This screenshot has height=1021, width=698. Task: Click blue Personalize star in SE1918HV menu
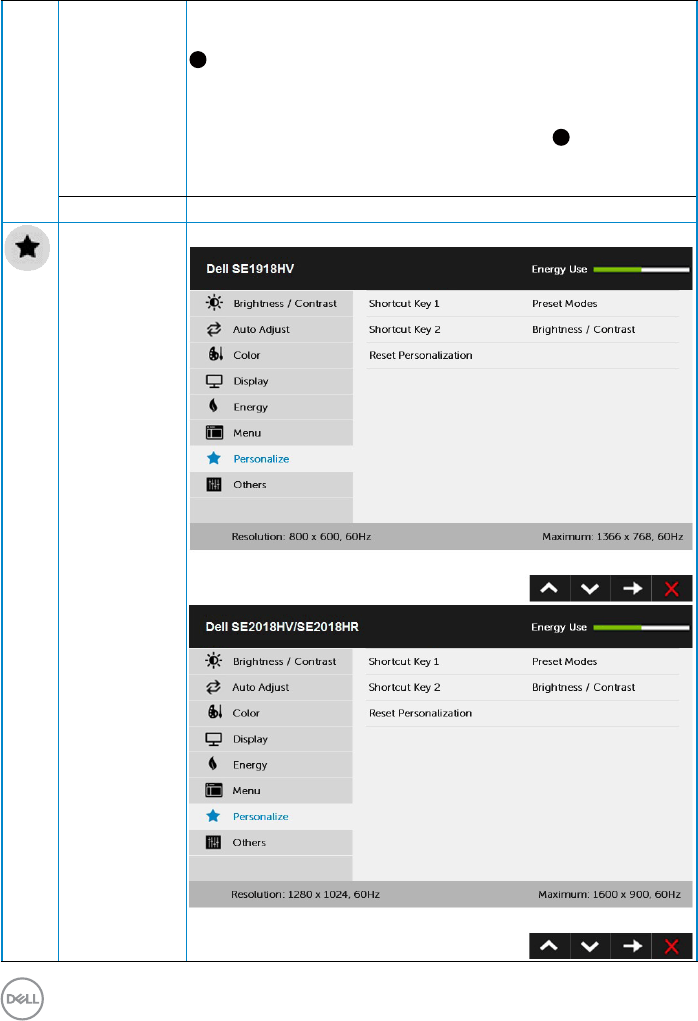(214, 458)
